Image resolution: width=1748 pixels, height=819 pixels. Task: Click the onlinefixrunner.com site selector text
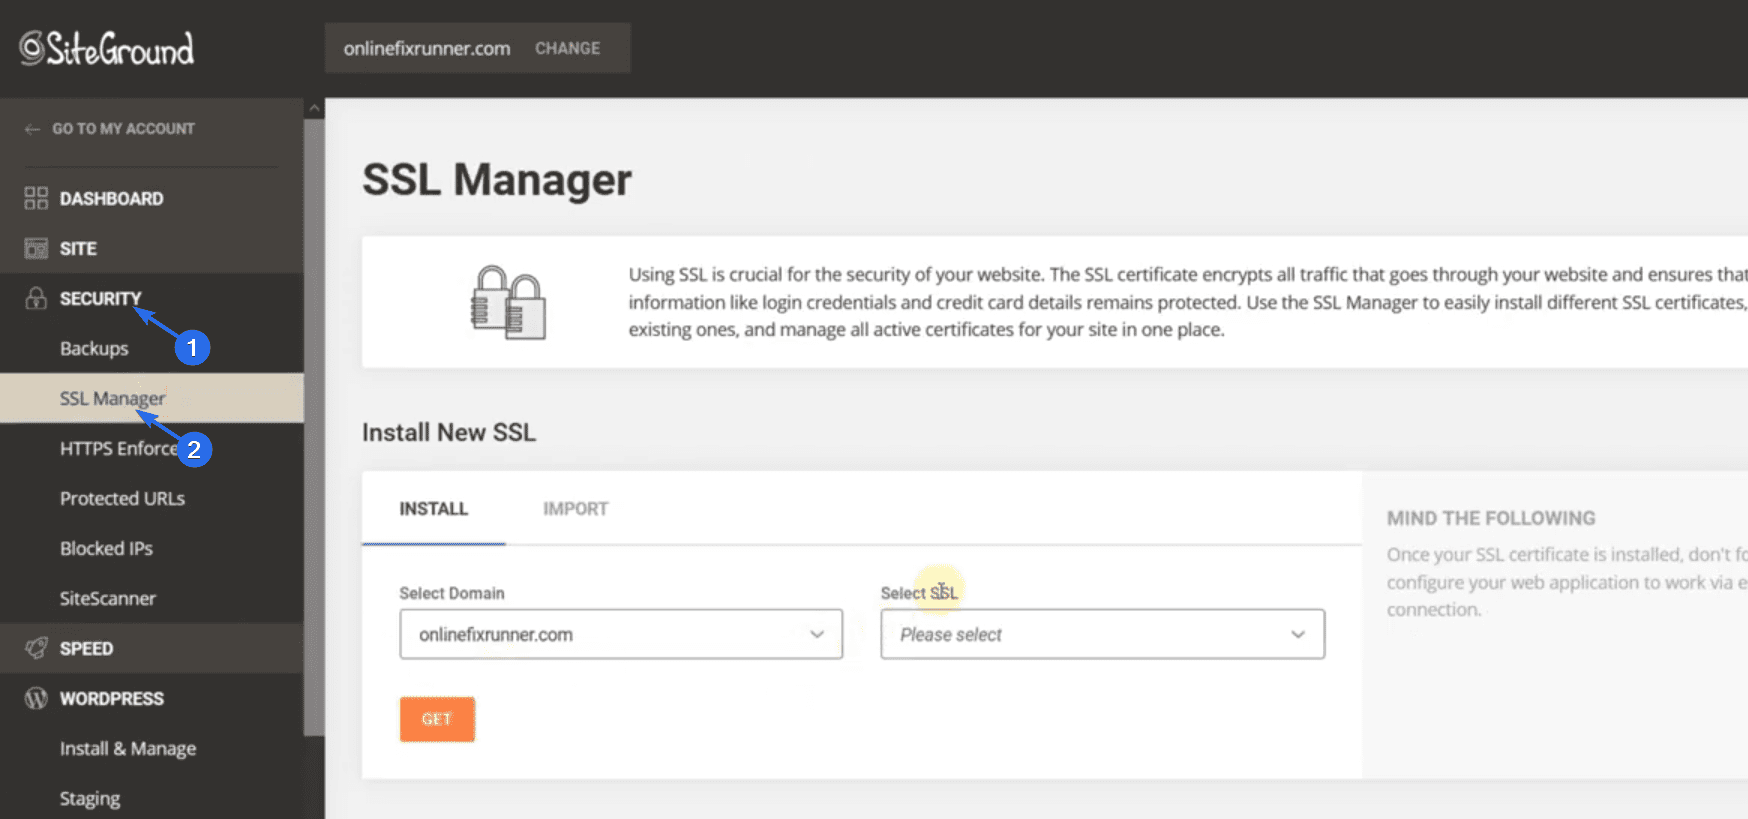click(x=427, y=48)
